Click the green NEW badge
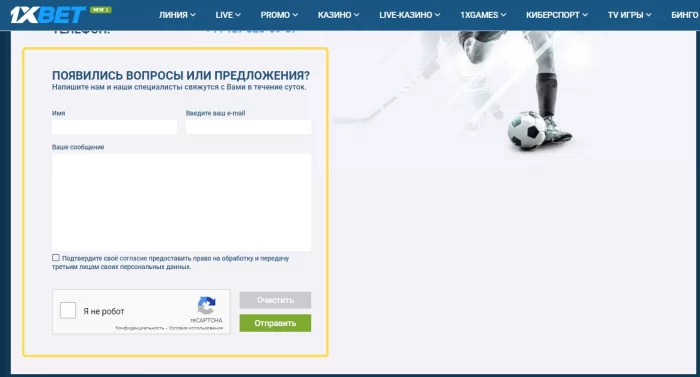700x377 pixels. 100,10
